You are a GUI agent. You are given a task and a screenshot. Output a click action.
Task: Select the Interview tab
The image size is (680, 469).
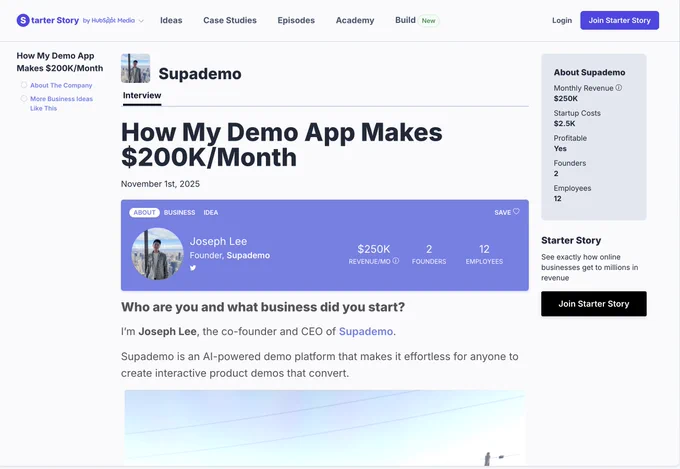142,95
